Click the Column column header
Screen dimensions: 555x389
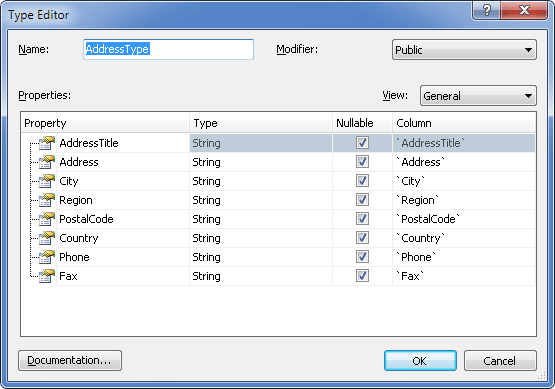point(464,123)
